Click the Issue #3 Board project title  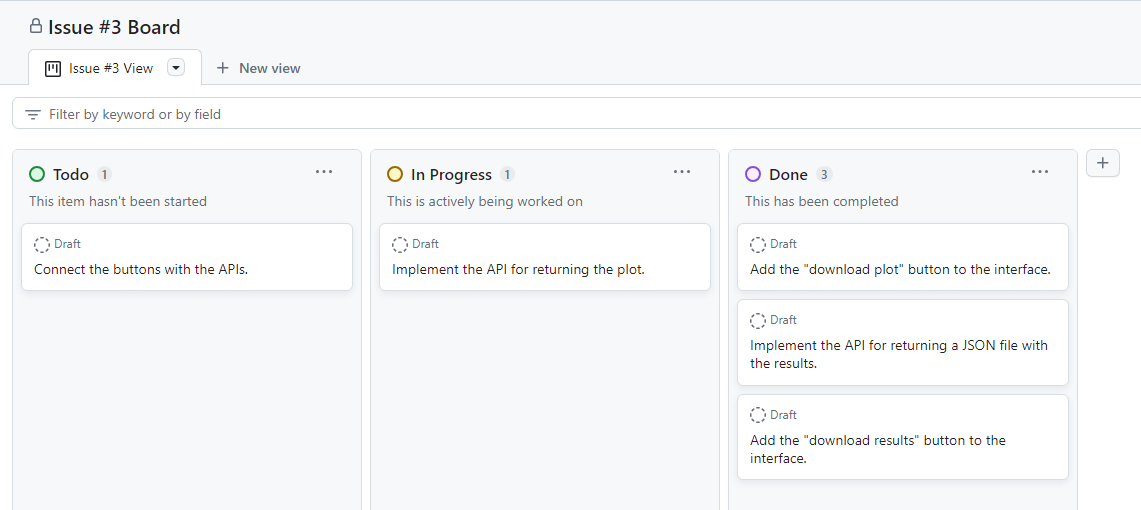(114, 28)
